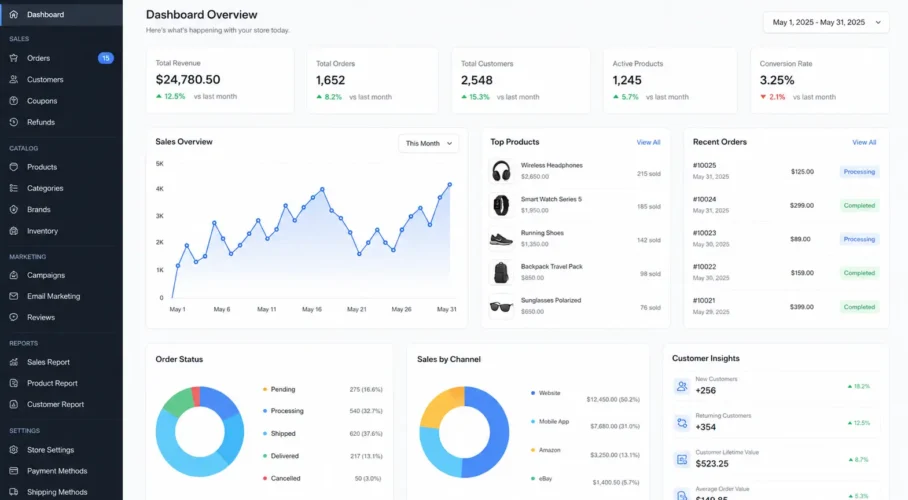908x500 pixels.
Task: Open the Sales Report page
Action: pyautogui.click(x=61, y=362)
